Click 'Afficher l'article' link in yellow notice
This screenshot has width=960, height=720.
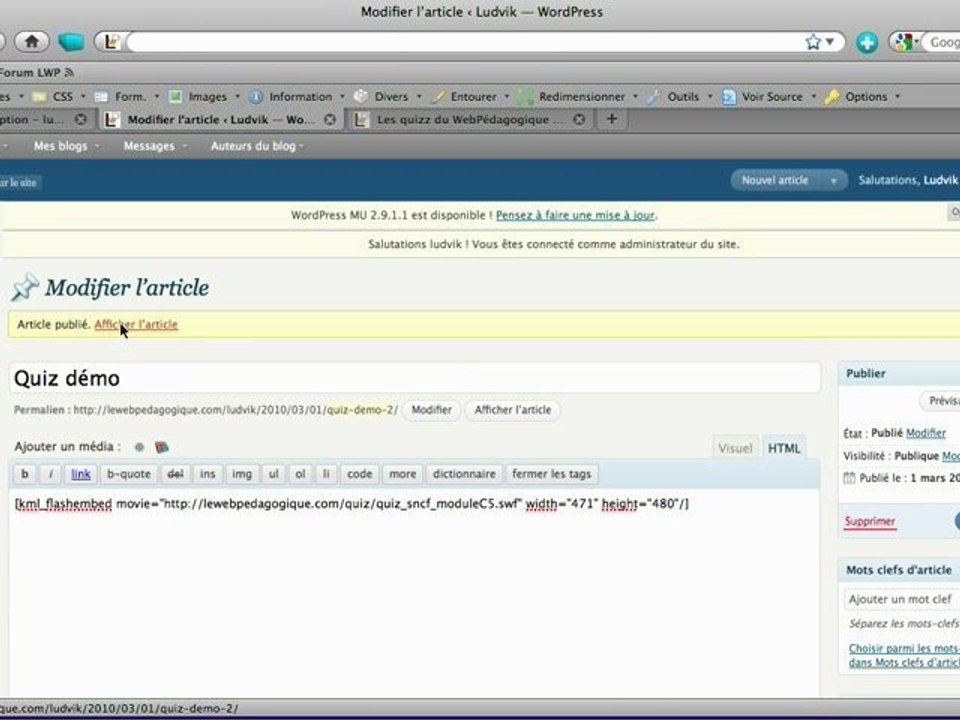tap(136, 324)
